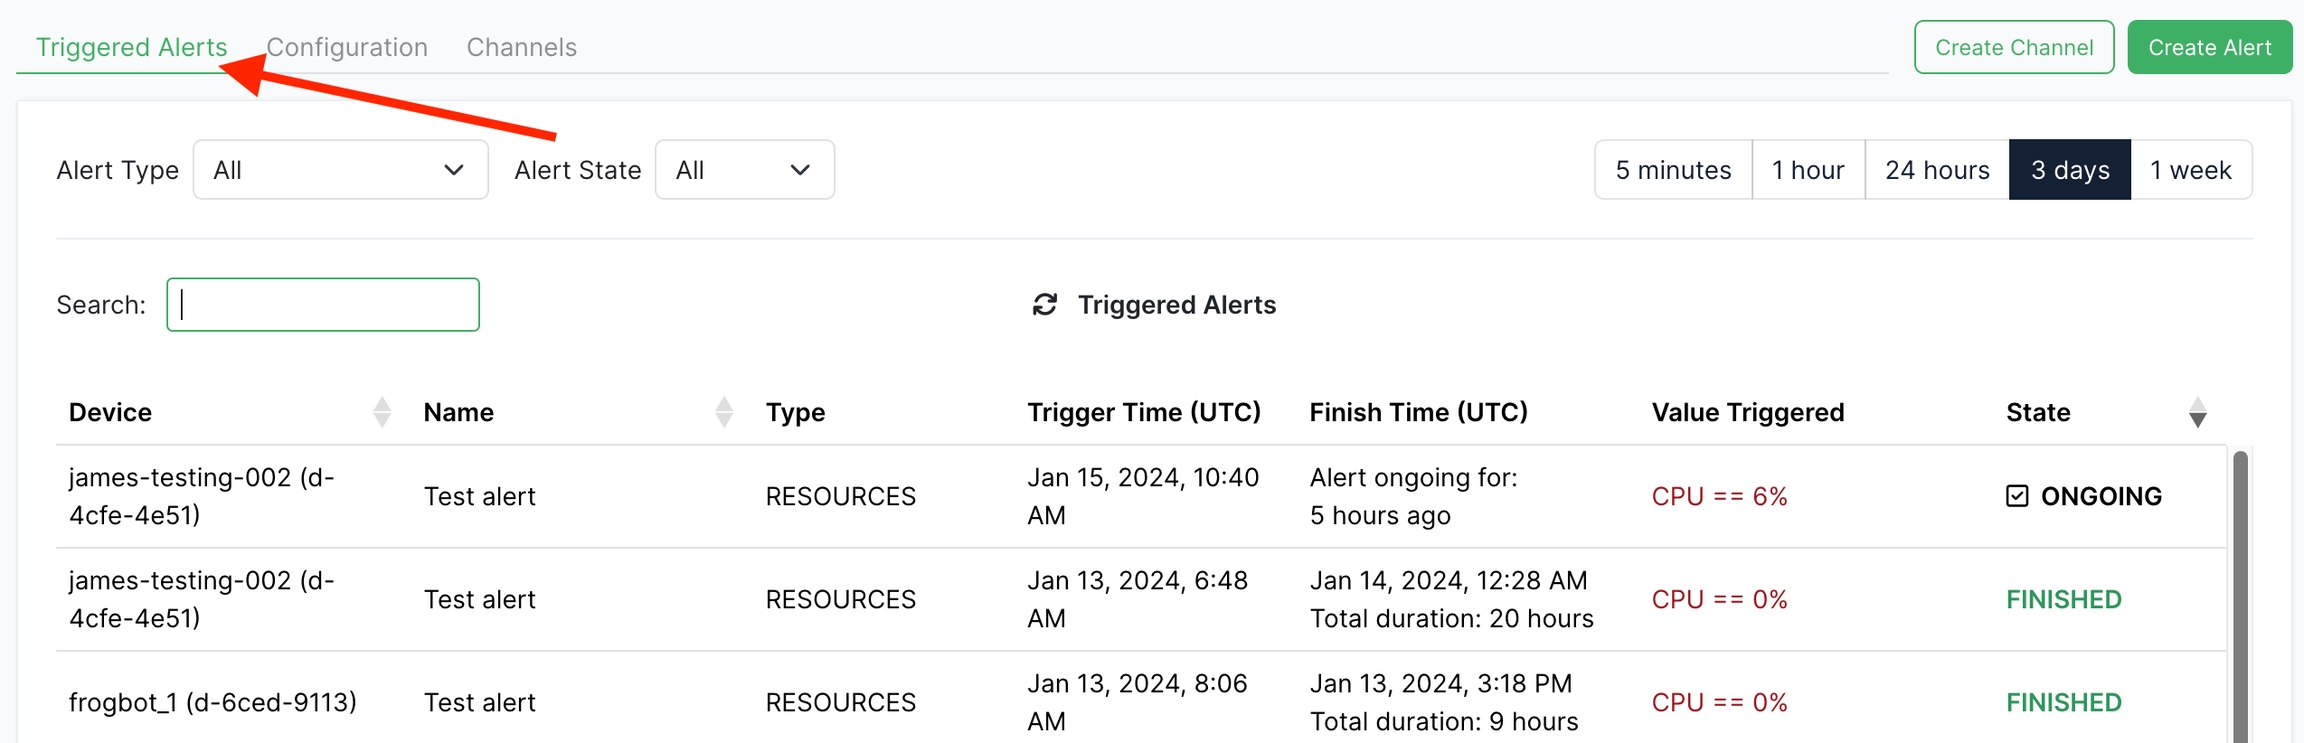Focus the Search input field

coord(323,305)
